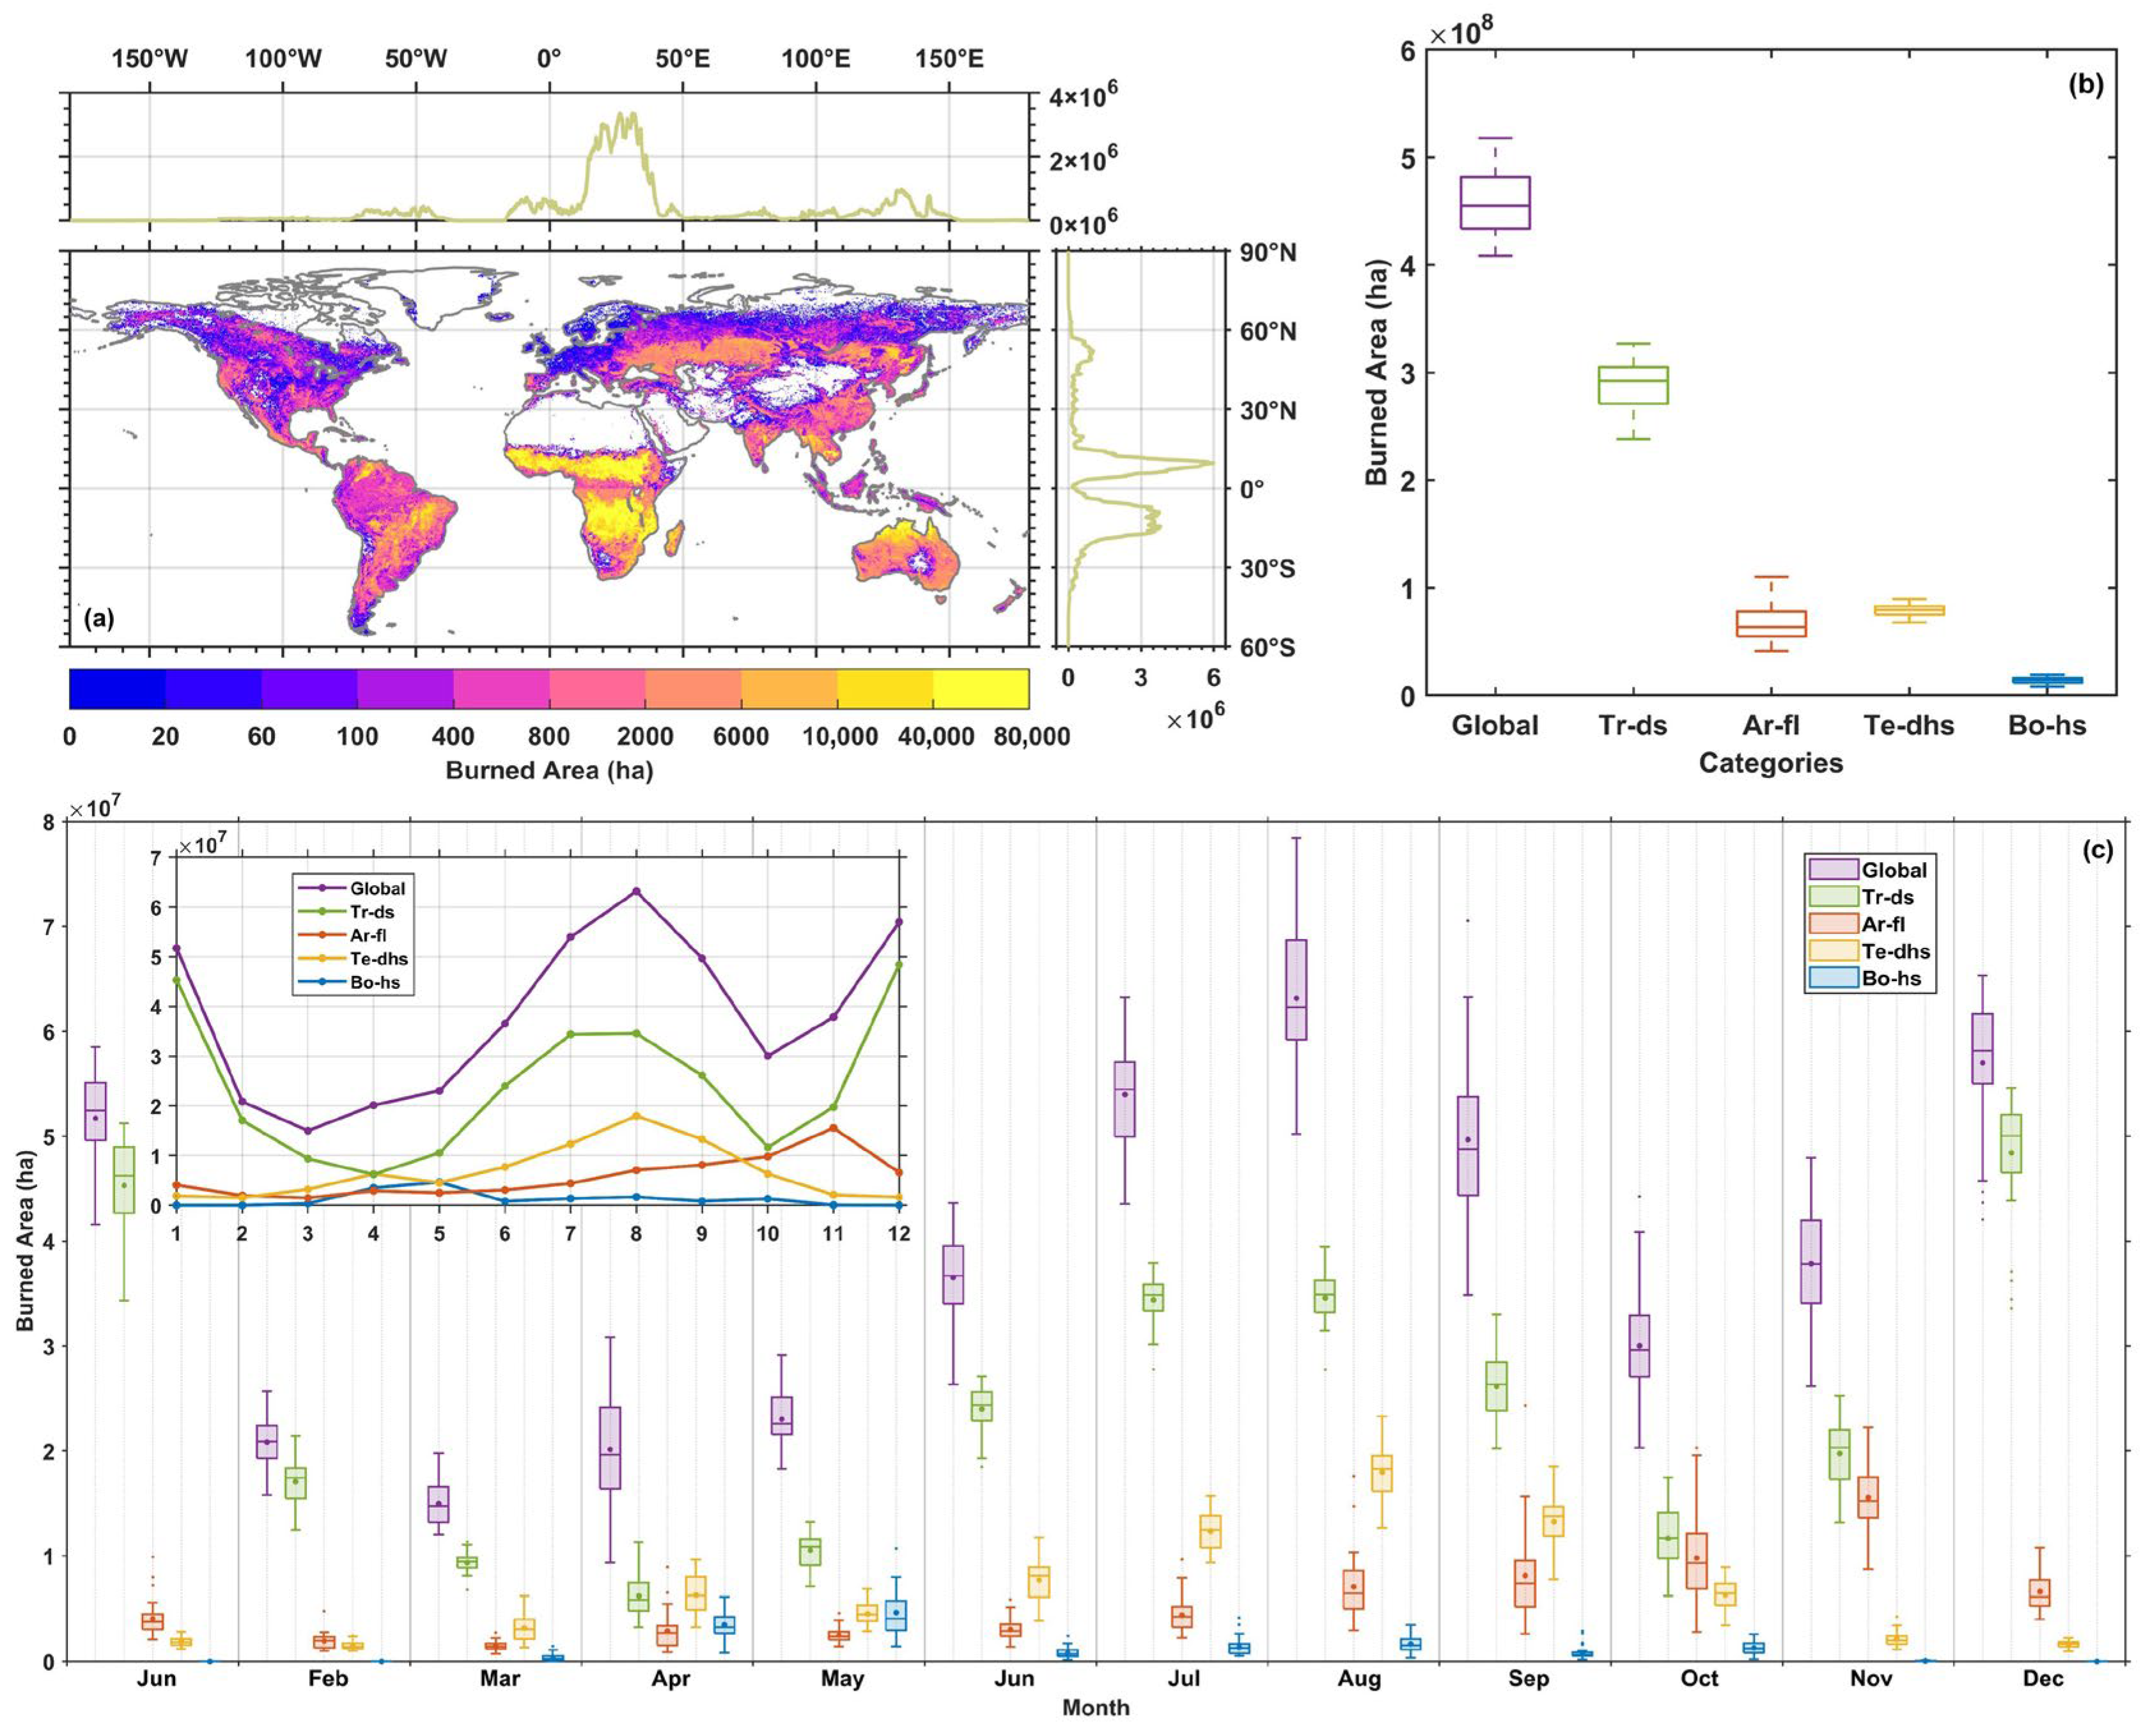This screenshot has height=1736, width=2148.
Task: Click the purple Global box in panel (b)
Action: (x=1495, y=203)
